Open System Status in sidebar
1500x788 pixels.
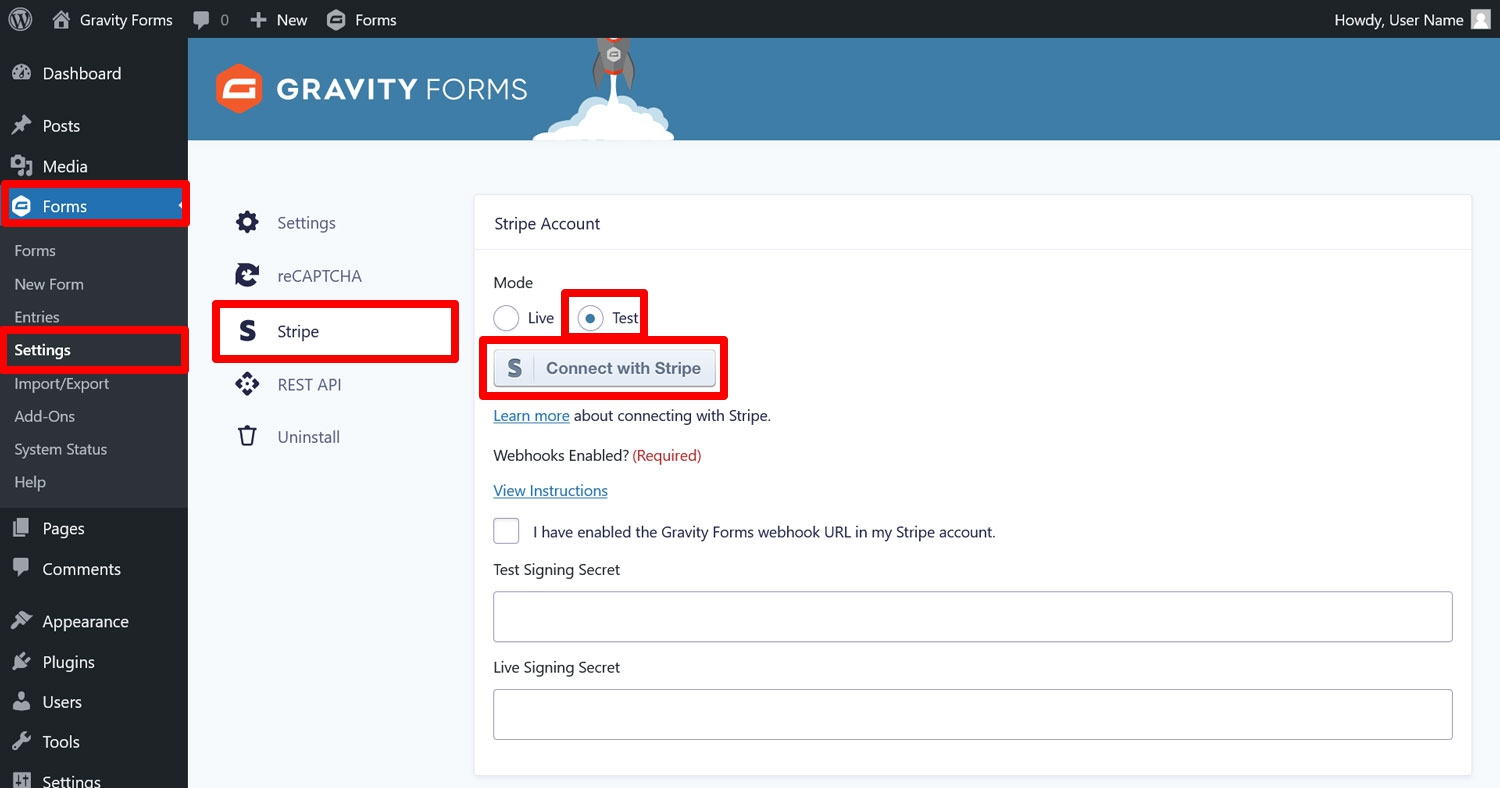coord(61,449)
